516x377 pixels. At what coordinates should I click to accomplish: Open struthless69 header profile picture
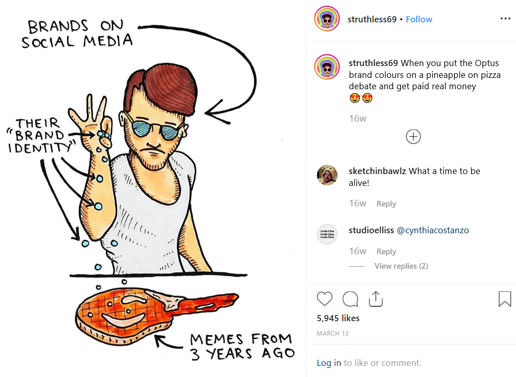[x=327, y=19]
